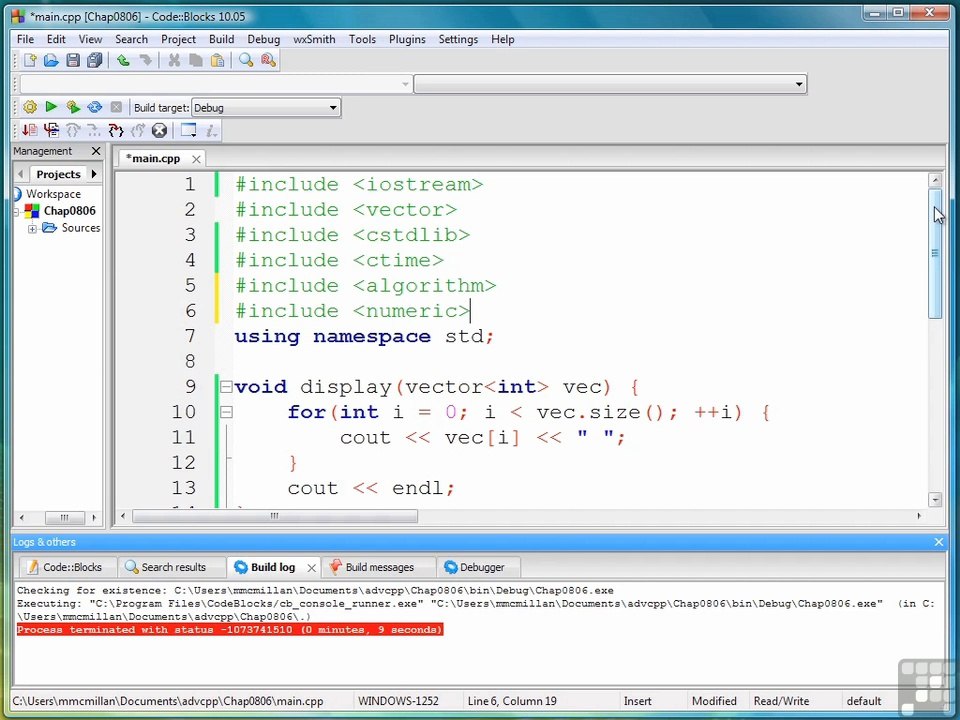Open the Debug menu
Image resolution: width=960 pixels, height=720 pixels.
(x=263, y=39)
